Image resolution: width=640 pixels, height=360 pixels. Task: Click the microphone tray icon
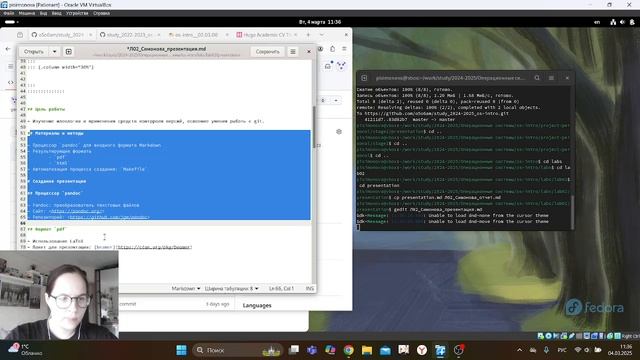click(546, 350)
